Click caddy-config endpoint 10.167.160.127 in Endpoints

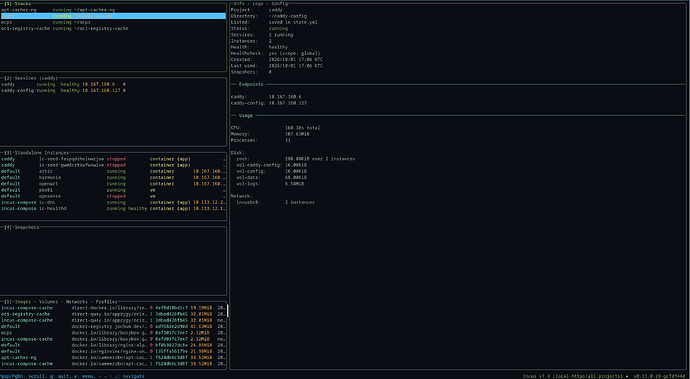tap(269, 103)
